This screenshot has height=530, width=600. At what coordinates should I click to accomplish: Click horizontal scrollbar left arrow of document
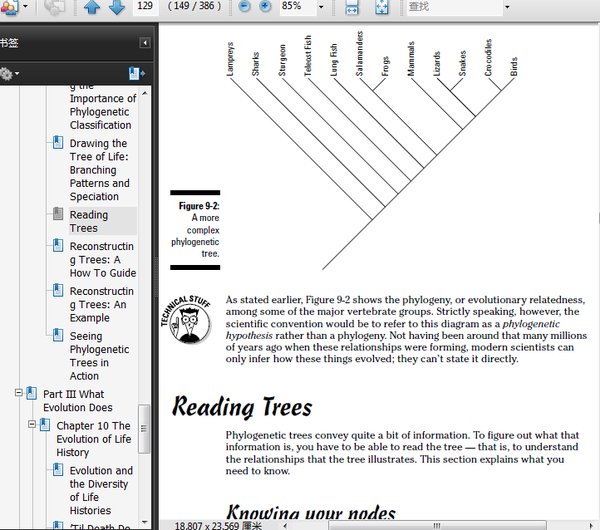coord(285,526)
